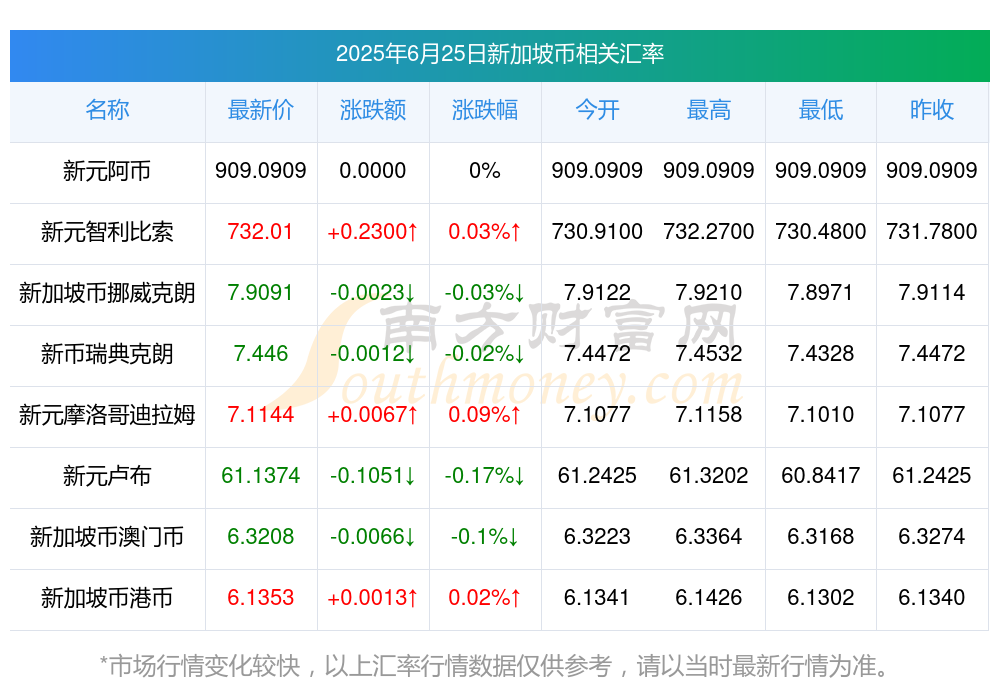Click the 涨跌幅 column header
Viewport: 1000px width, 698px height.
(485, 110)
